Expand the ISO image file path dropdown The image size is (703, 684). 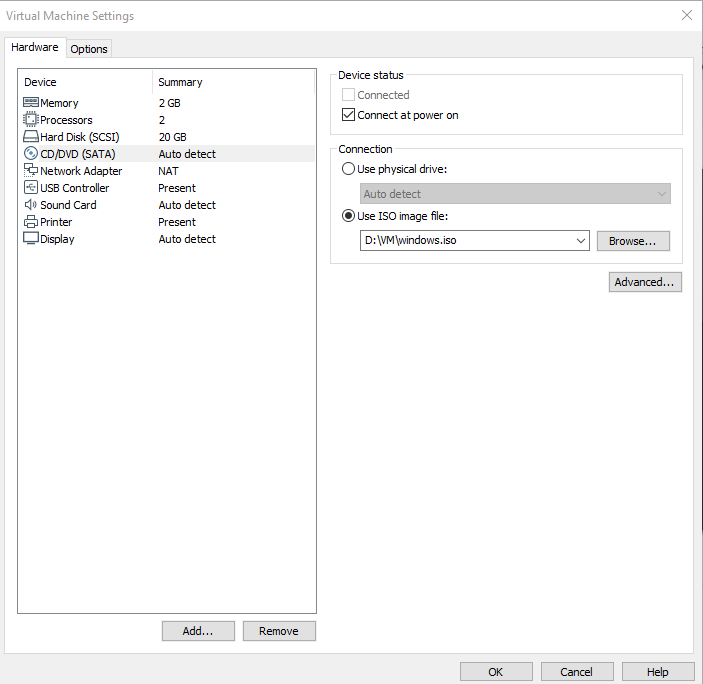tap(581, 241)
